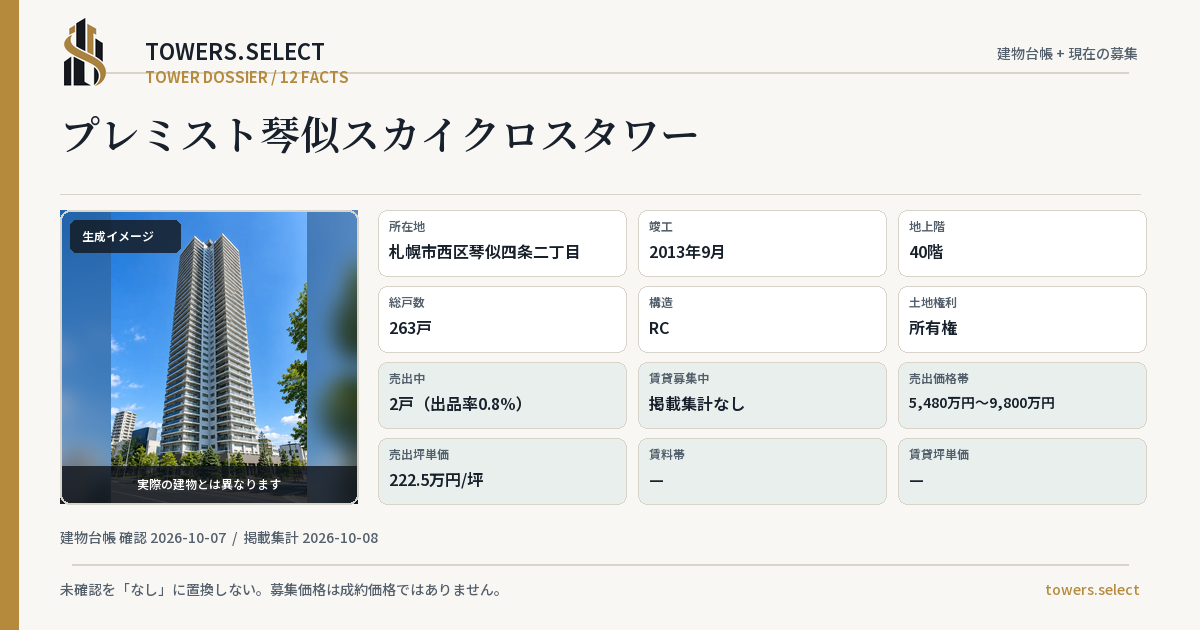
Task: Click the TOWERS.SELECT tower logo icon
Action: [x=85, y=52]
